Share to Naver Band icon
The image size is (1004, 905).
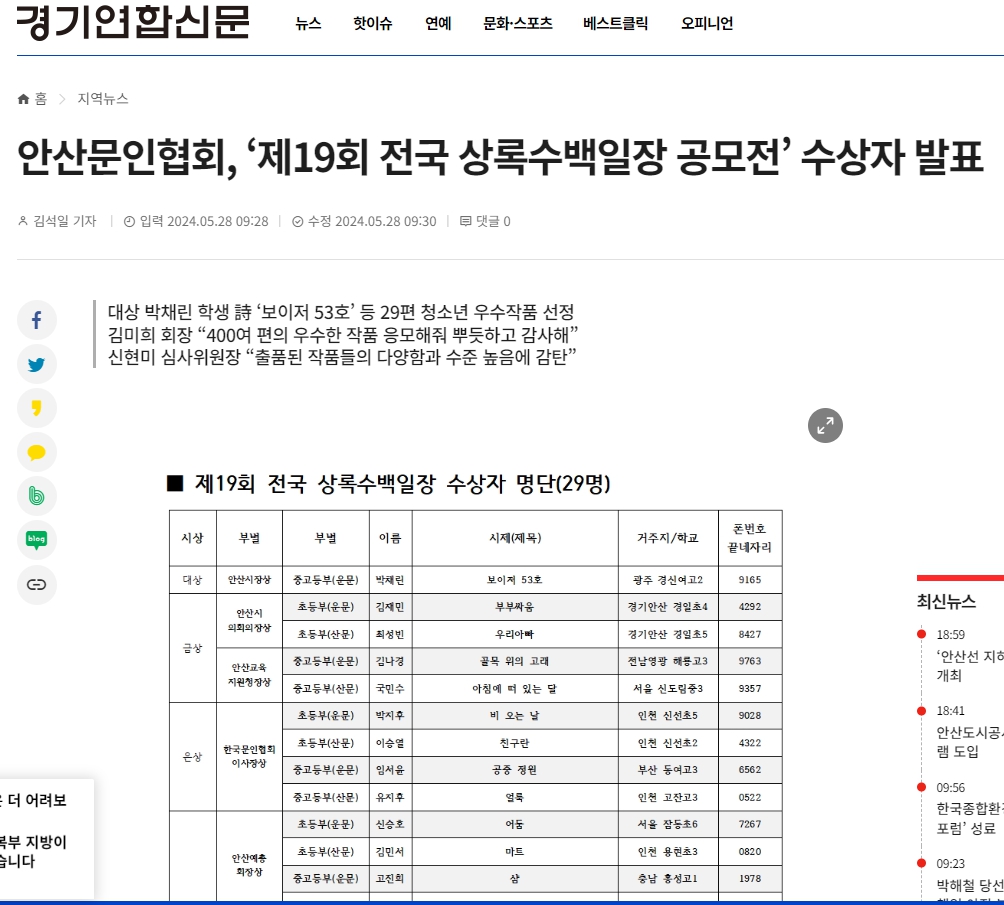tap(36, 496)
